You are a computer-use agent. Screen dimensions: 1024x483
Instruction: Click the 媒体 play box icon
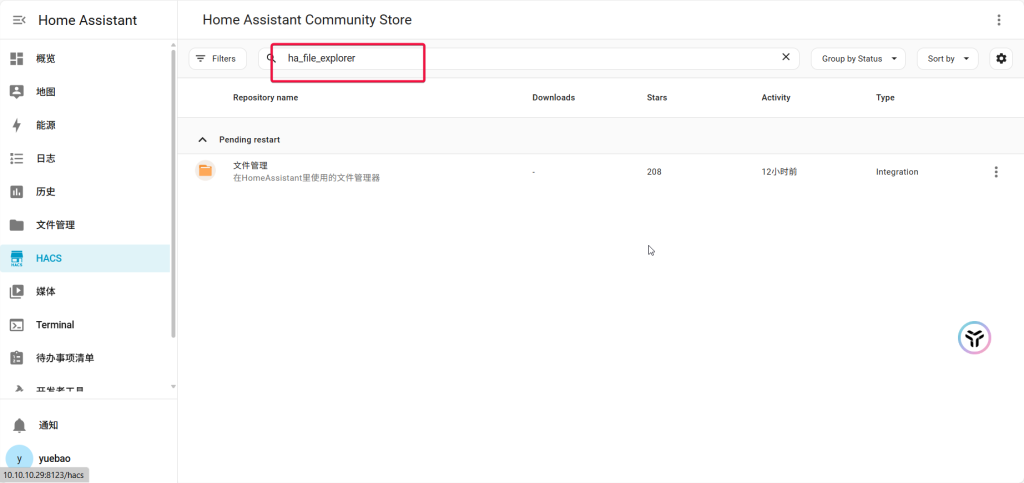point(17,292)
